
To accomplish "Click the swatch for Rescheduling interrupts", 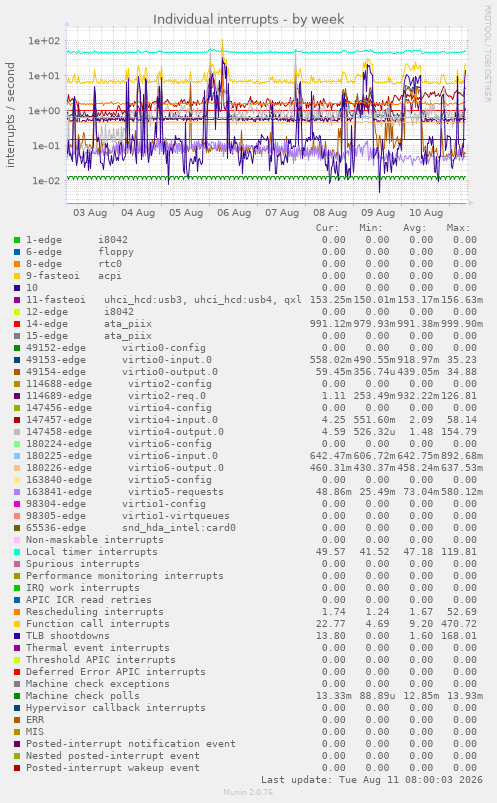I will pos(17,612).
